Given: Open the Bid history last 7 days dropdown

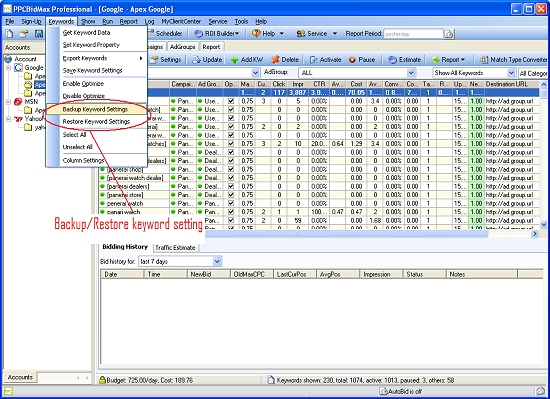Looking at the screenshot, I should [x=217, y=262].
